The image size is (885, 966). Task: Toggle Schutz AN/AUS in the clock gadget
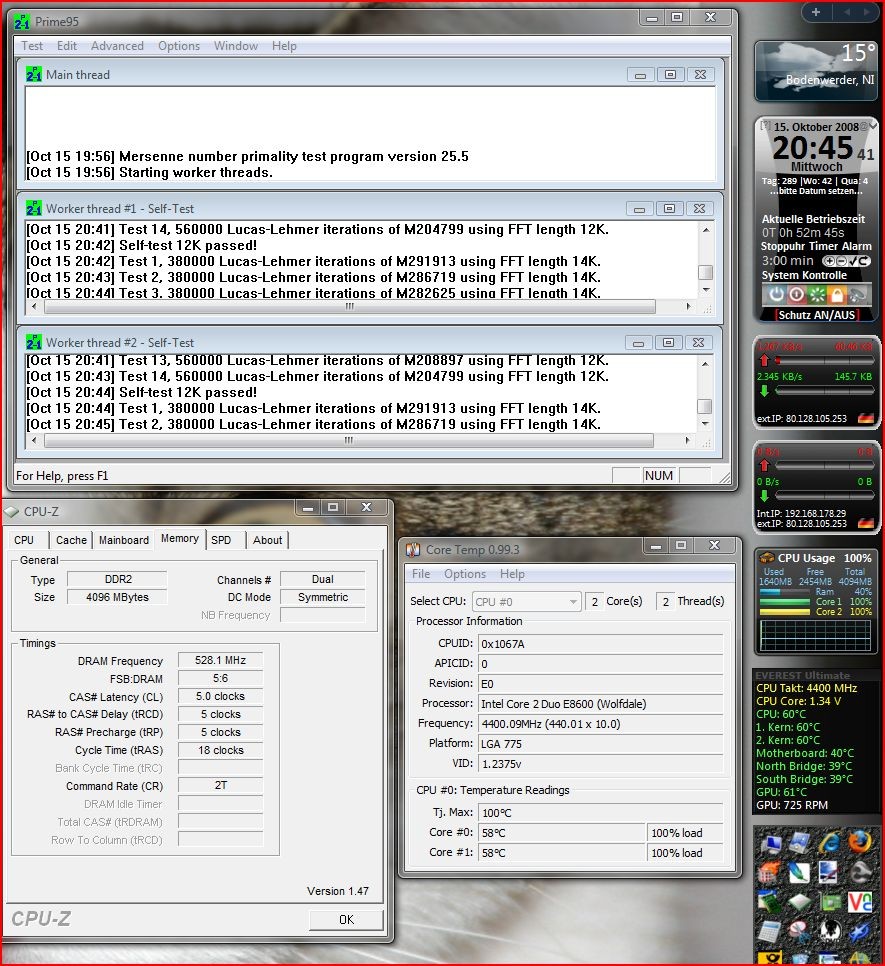817,315
